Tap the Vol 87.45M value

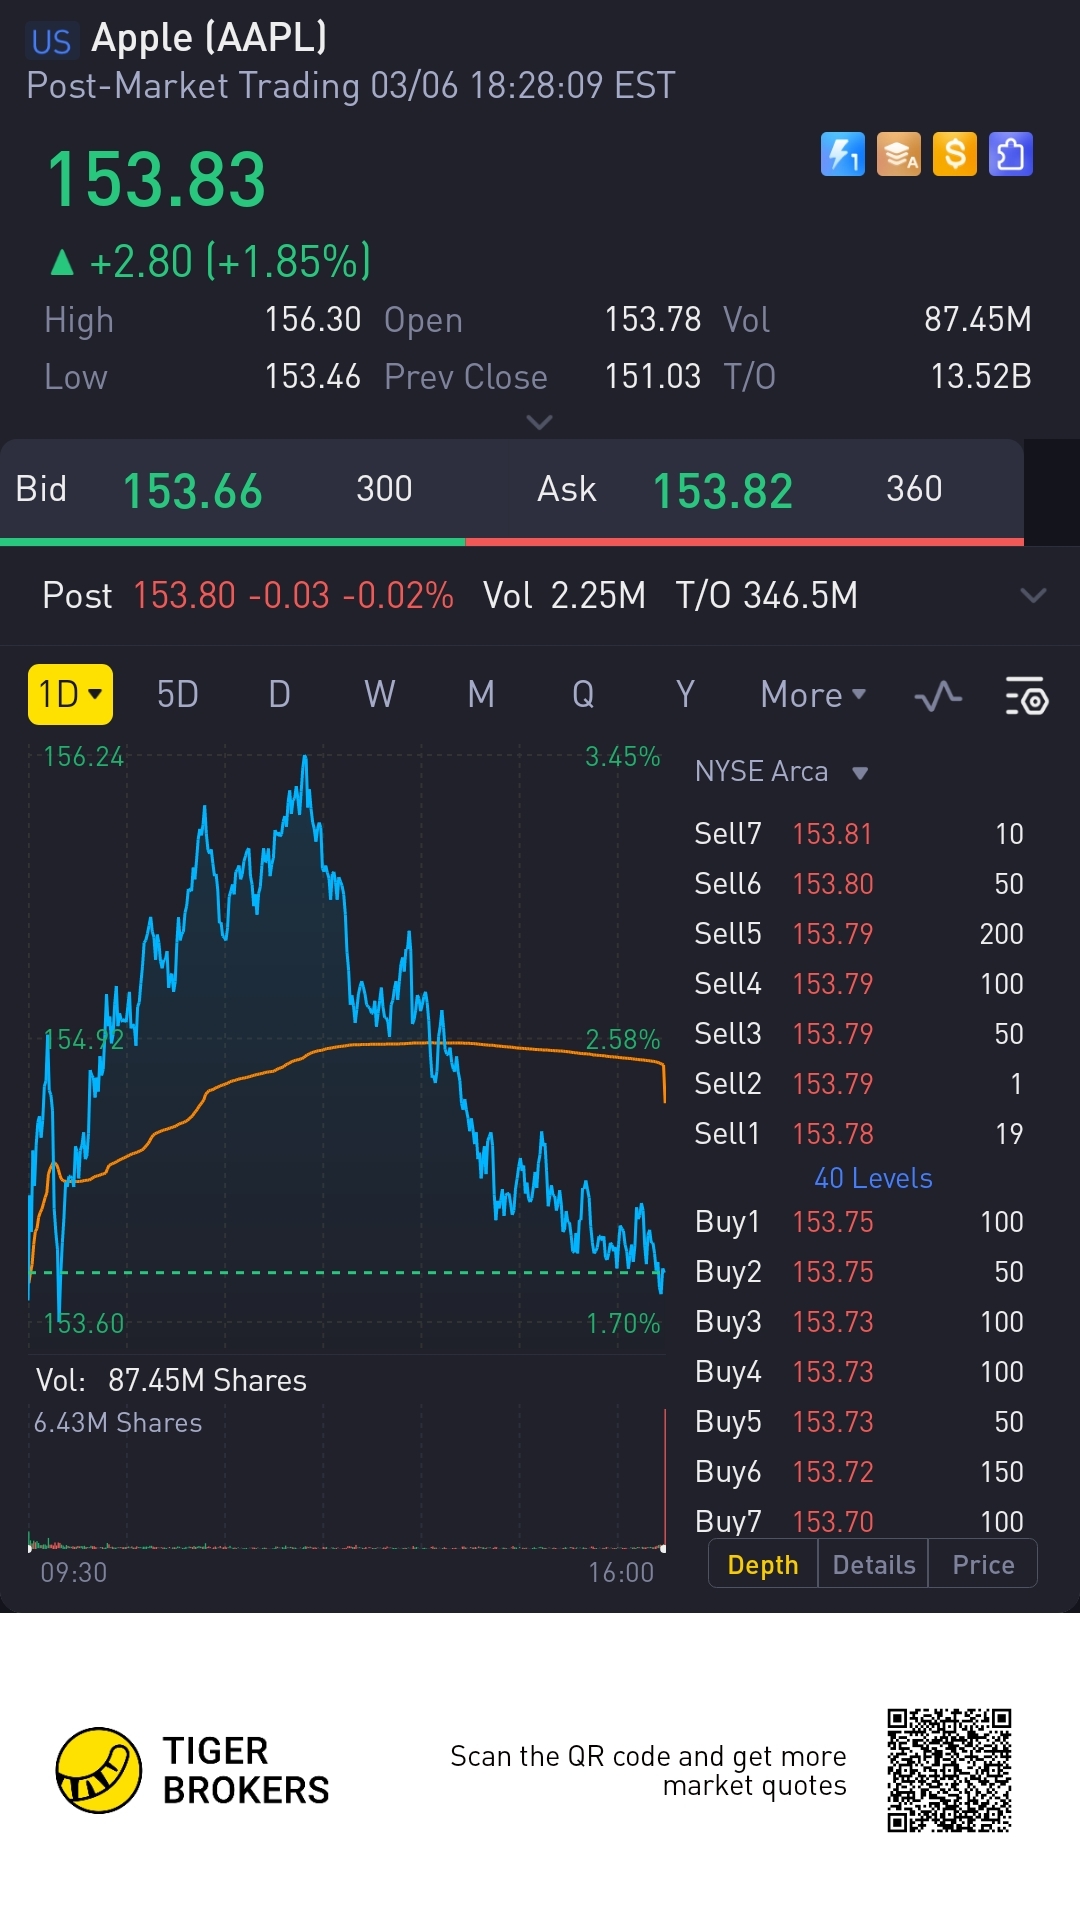coord(978,320)
